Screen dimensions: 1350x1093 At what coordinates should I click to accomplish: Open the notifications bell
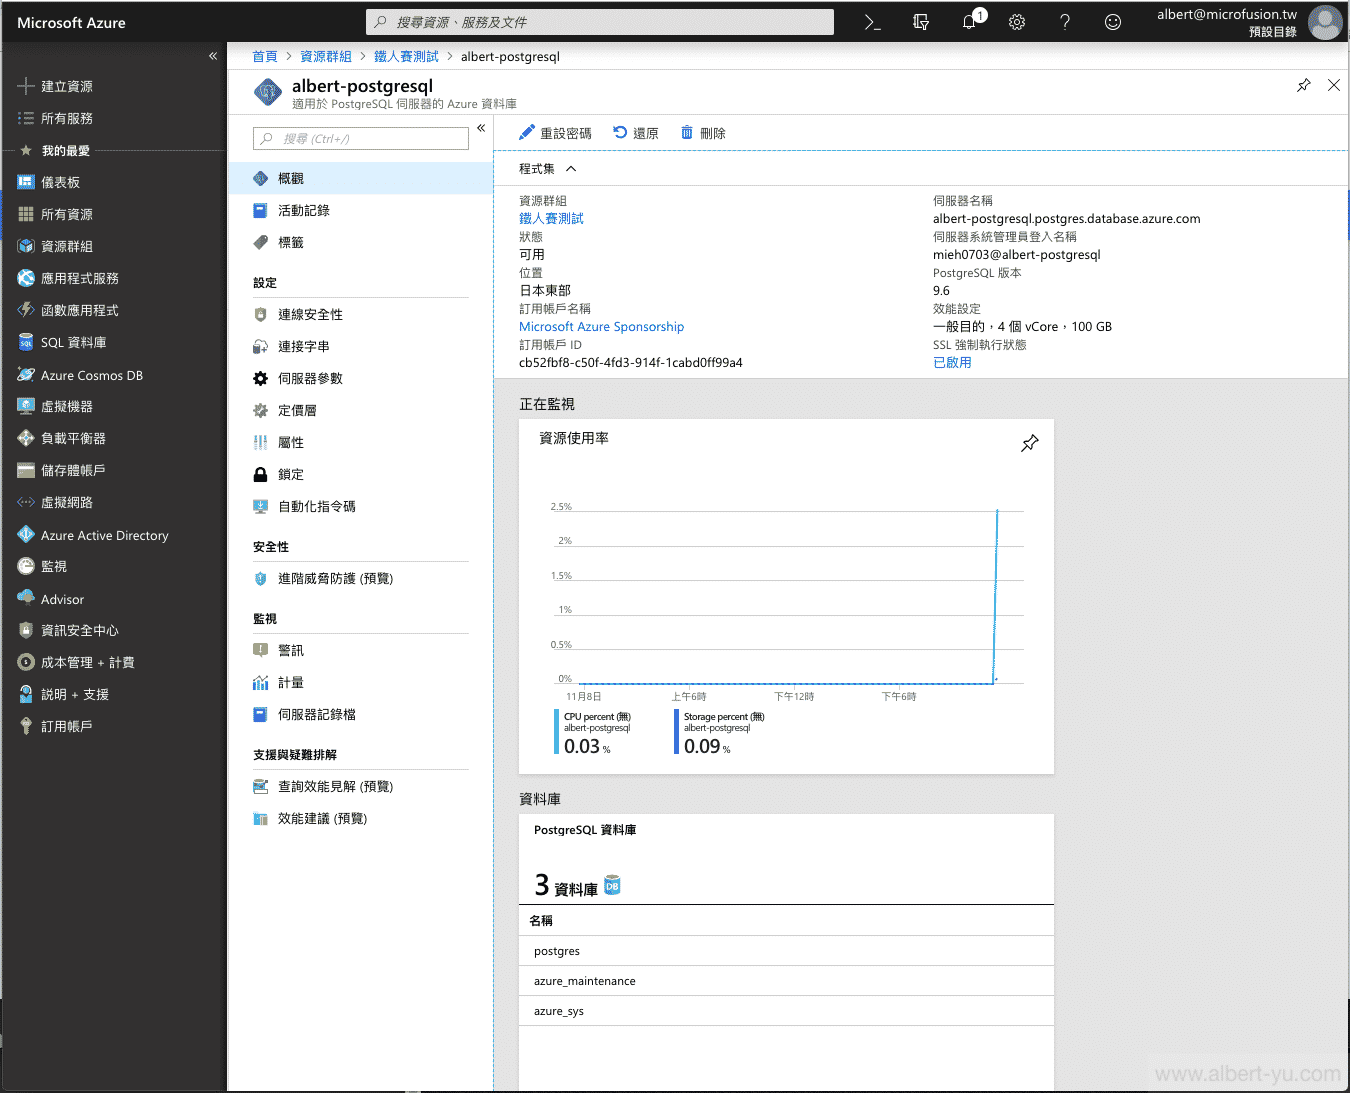pos(969,22)
